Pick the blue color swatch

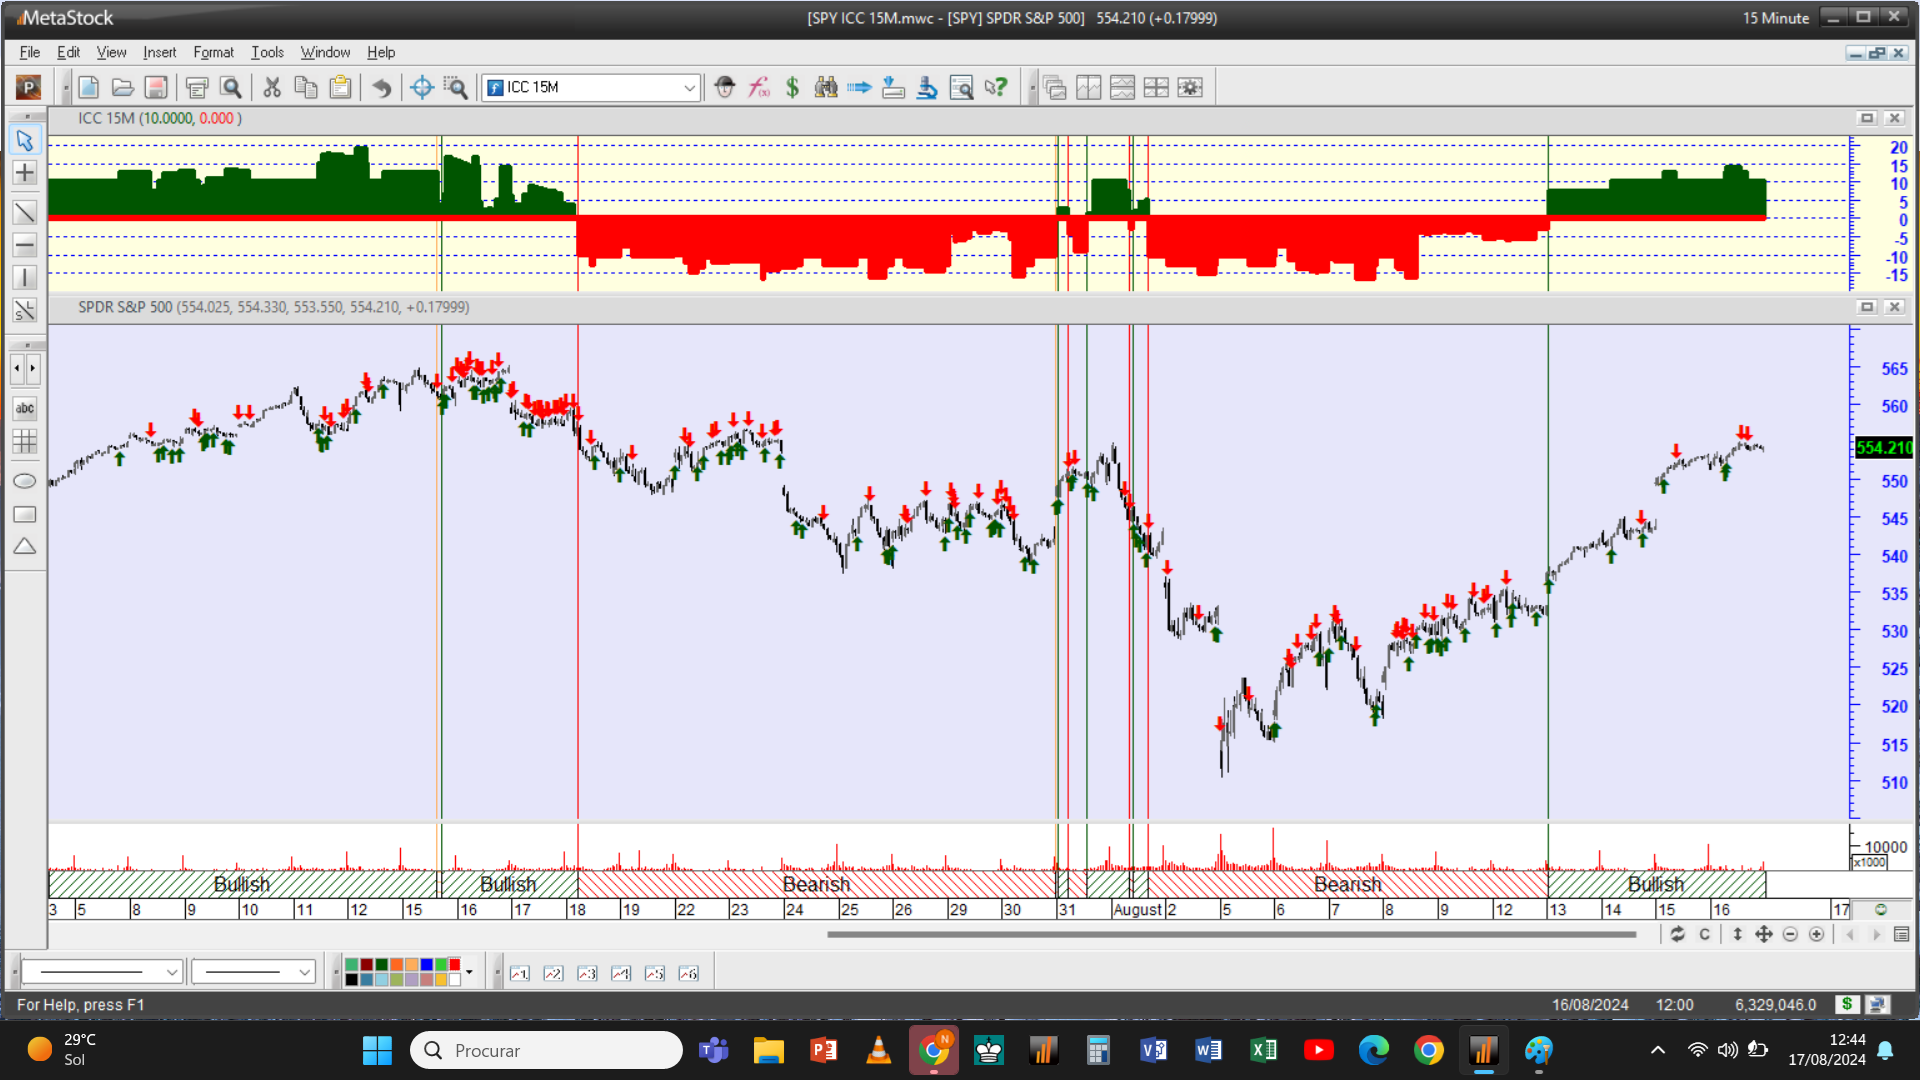click(427, 965)
